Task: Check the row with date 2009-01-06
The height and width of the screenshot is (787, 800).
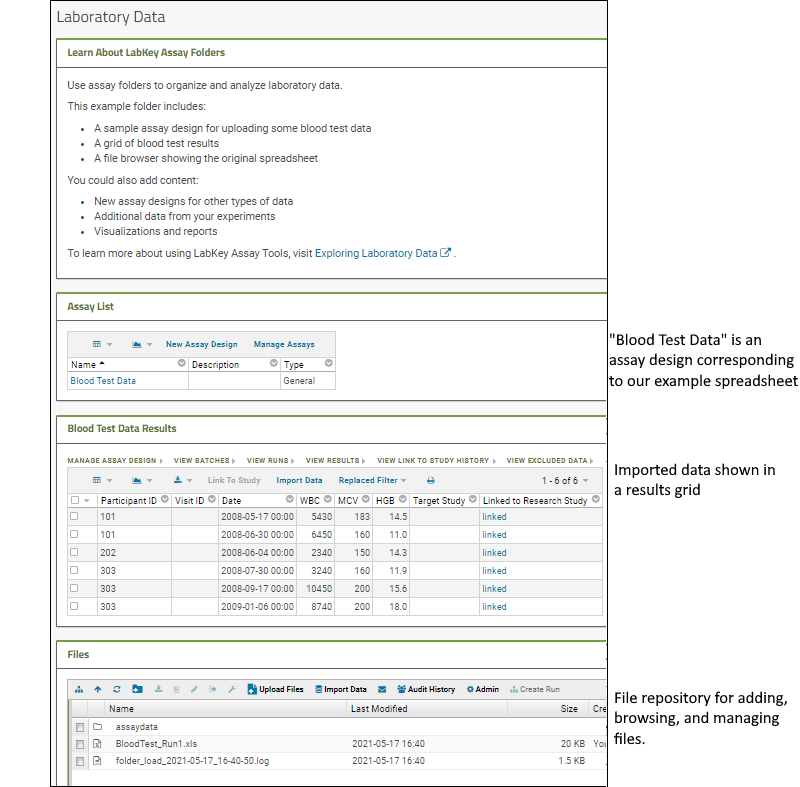Action: tap(74, 606)
